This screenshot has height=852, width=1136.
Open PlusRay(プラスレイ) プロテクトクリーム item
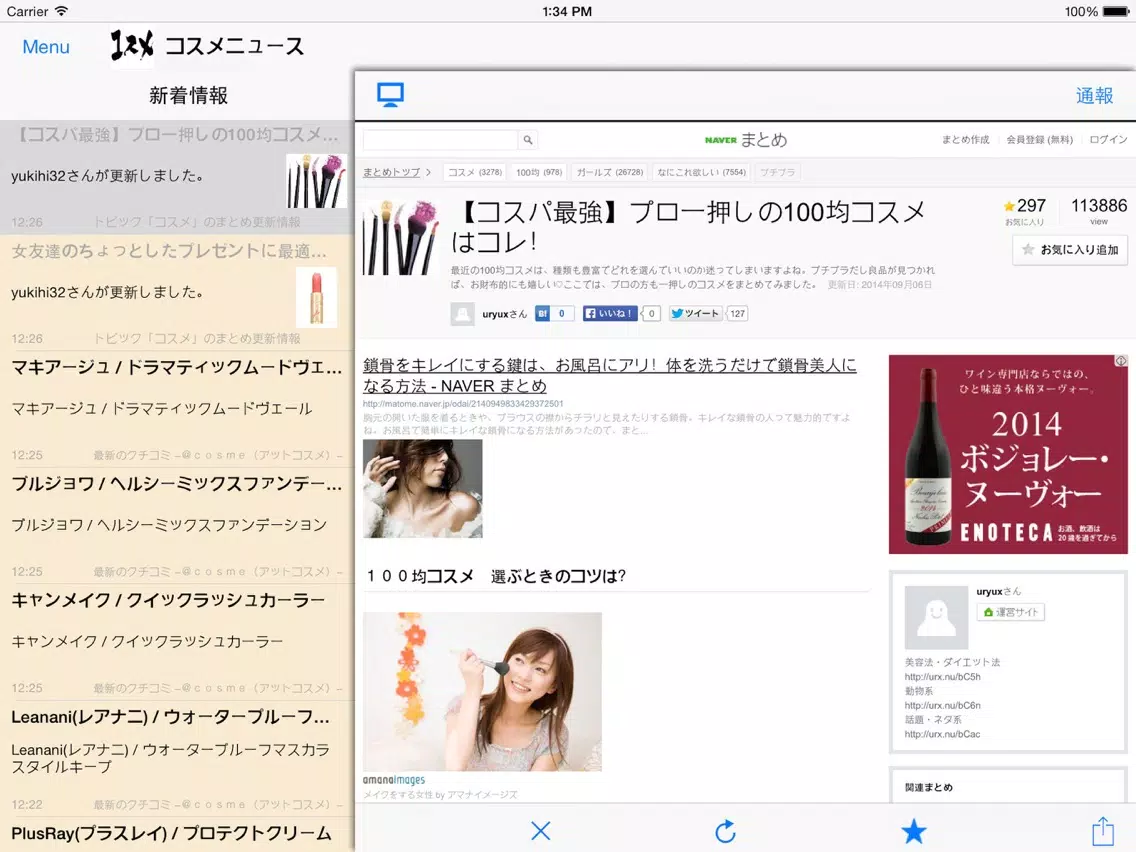click(x=177, y=835)
